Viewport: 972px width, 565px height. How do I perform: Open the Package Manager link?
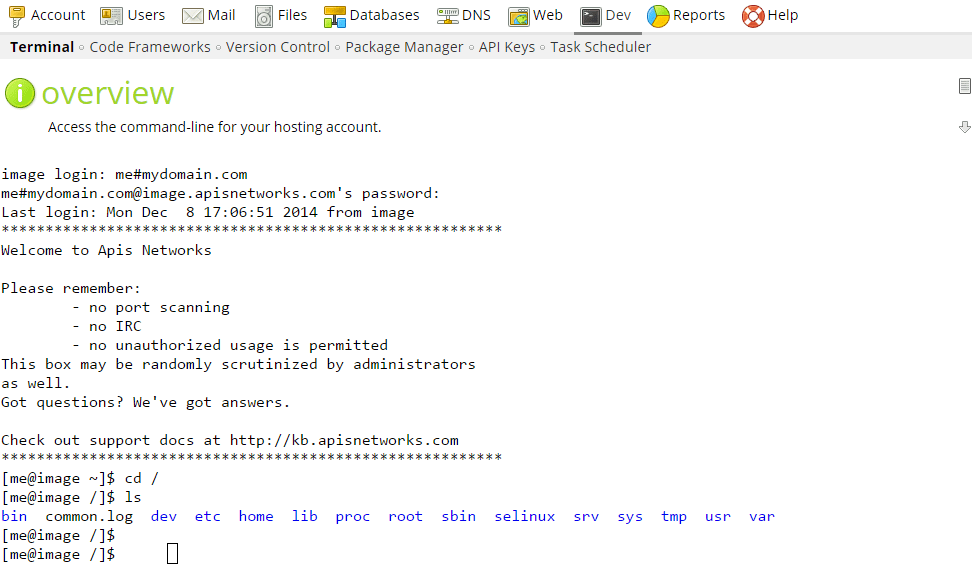click(x=404, y=47)
